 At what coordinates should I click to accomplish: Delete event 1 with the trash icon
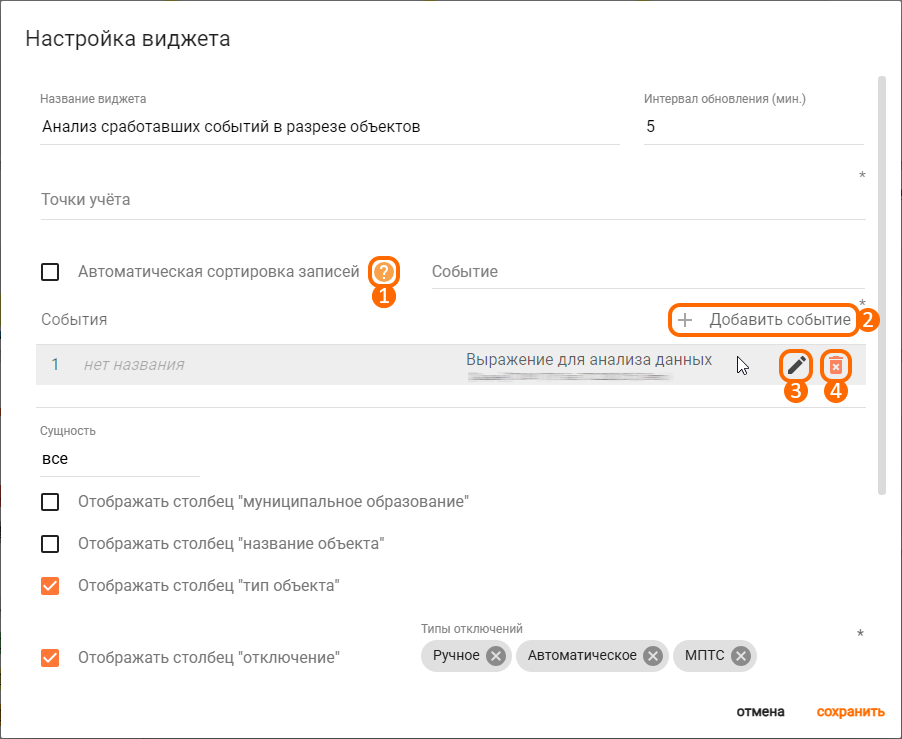tap(836, 365)
